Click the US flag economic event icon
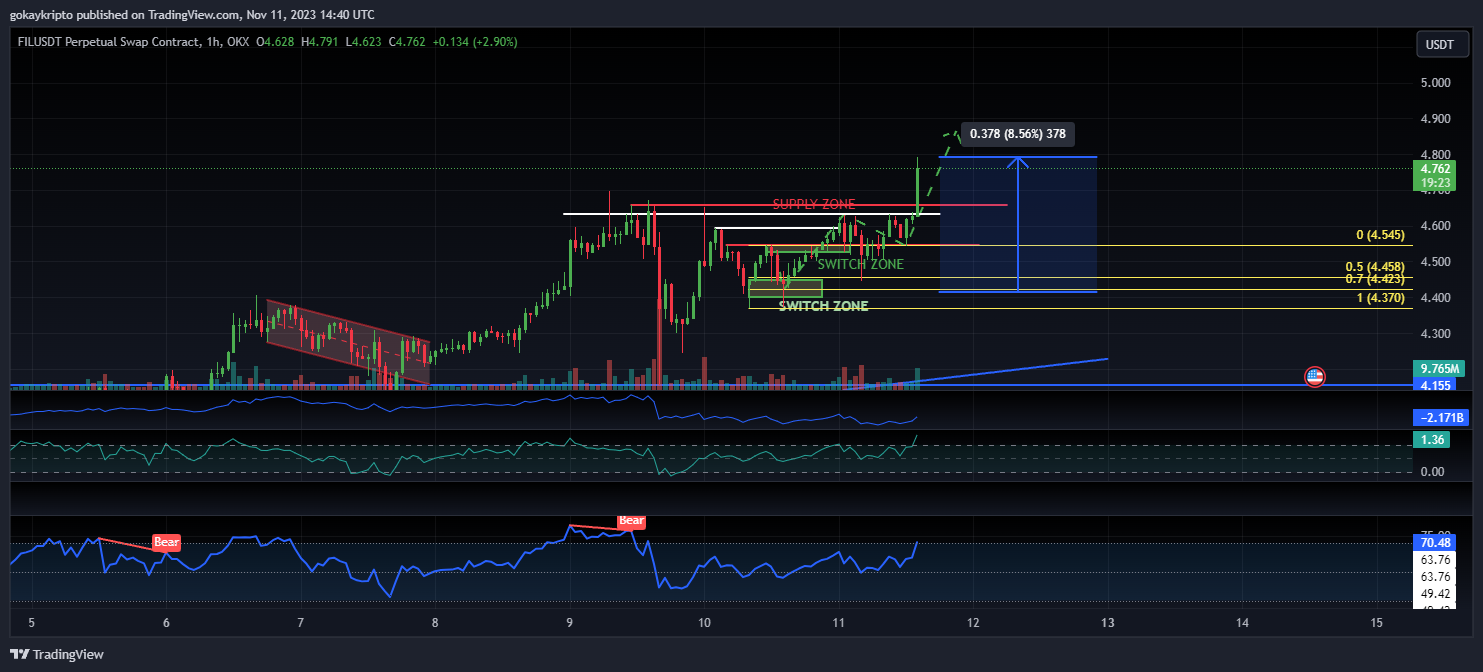 [x=1314, y=377]
